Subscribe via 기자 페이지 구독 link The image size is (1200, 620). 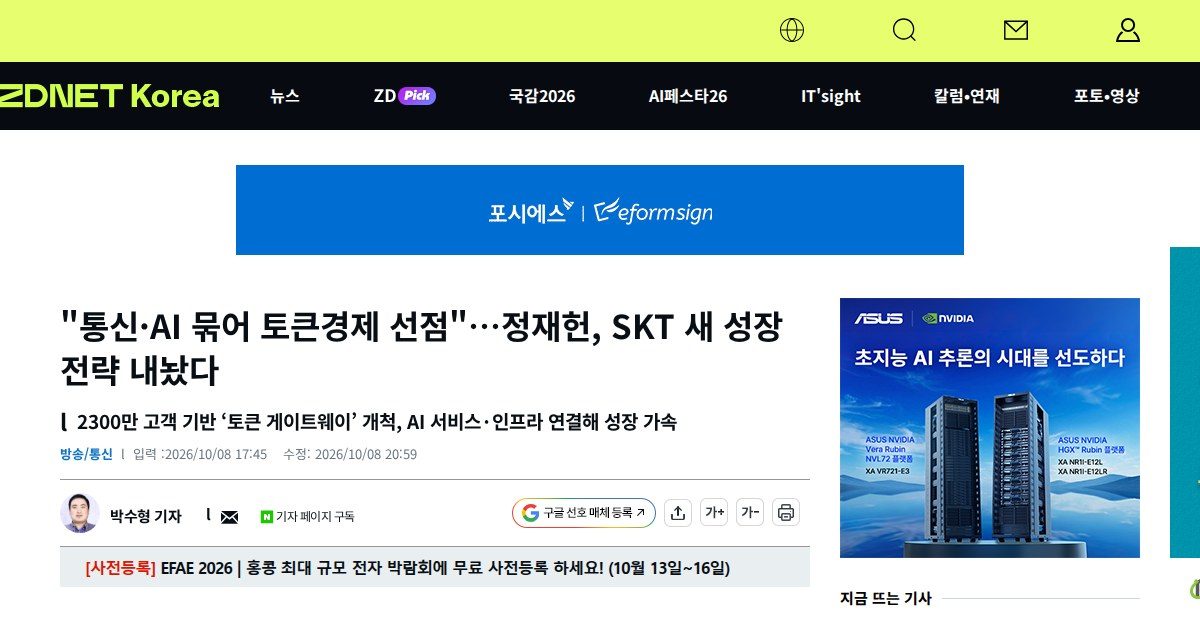(x=307, y=517)
